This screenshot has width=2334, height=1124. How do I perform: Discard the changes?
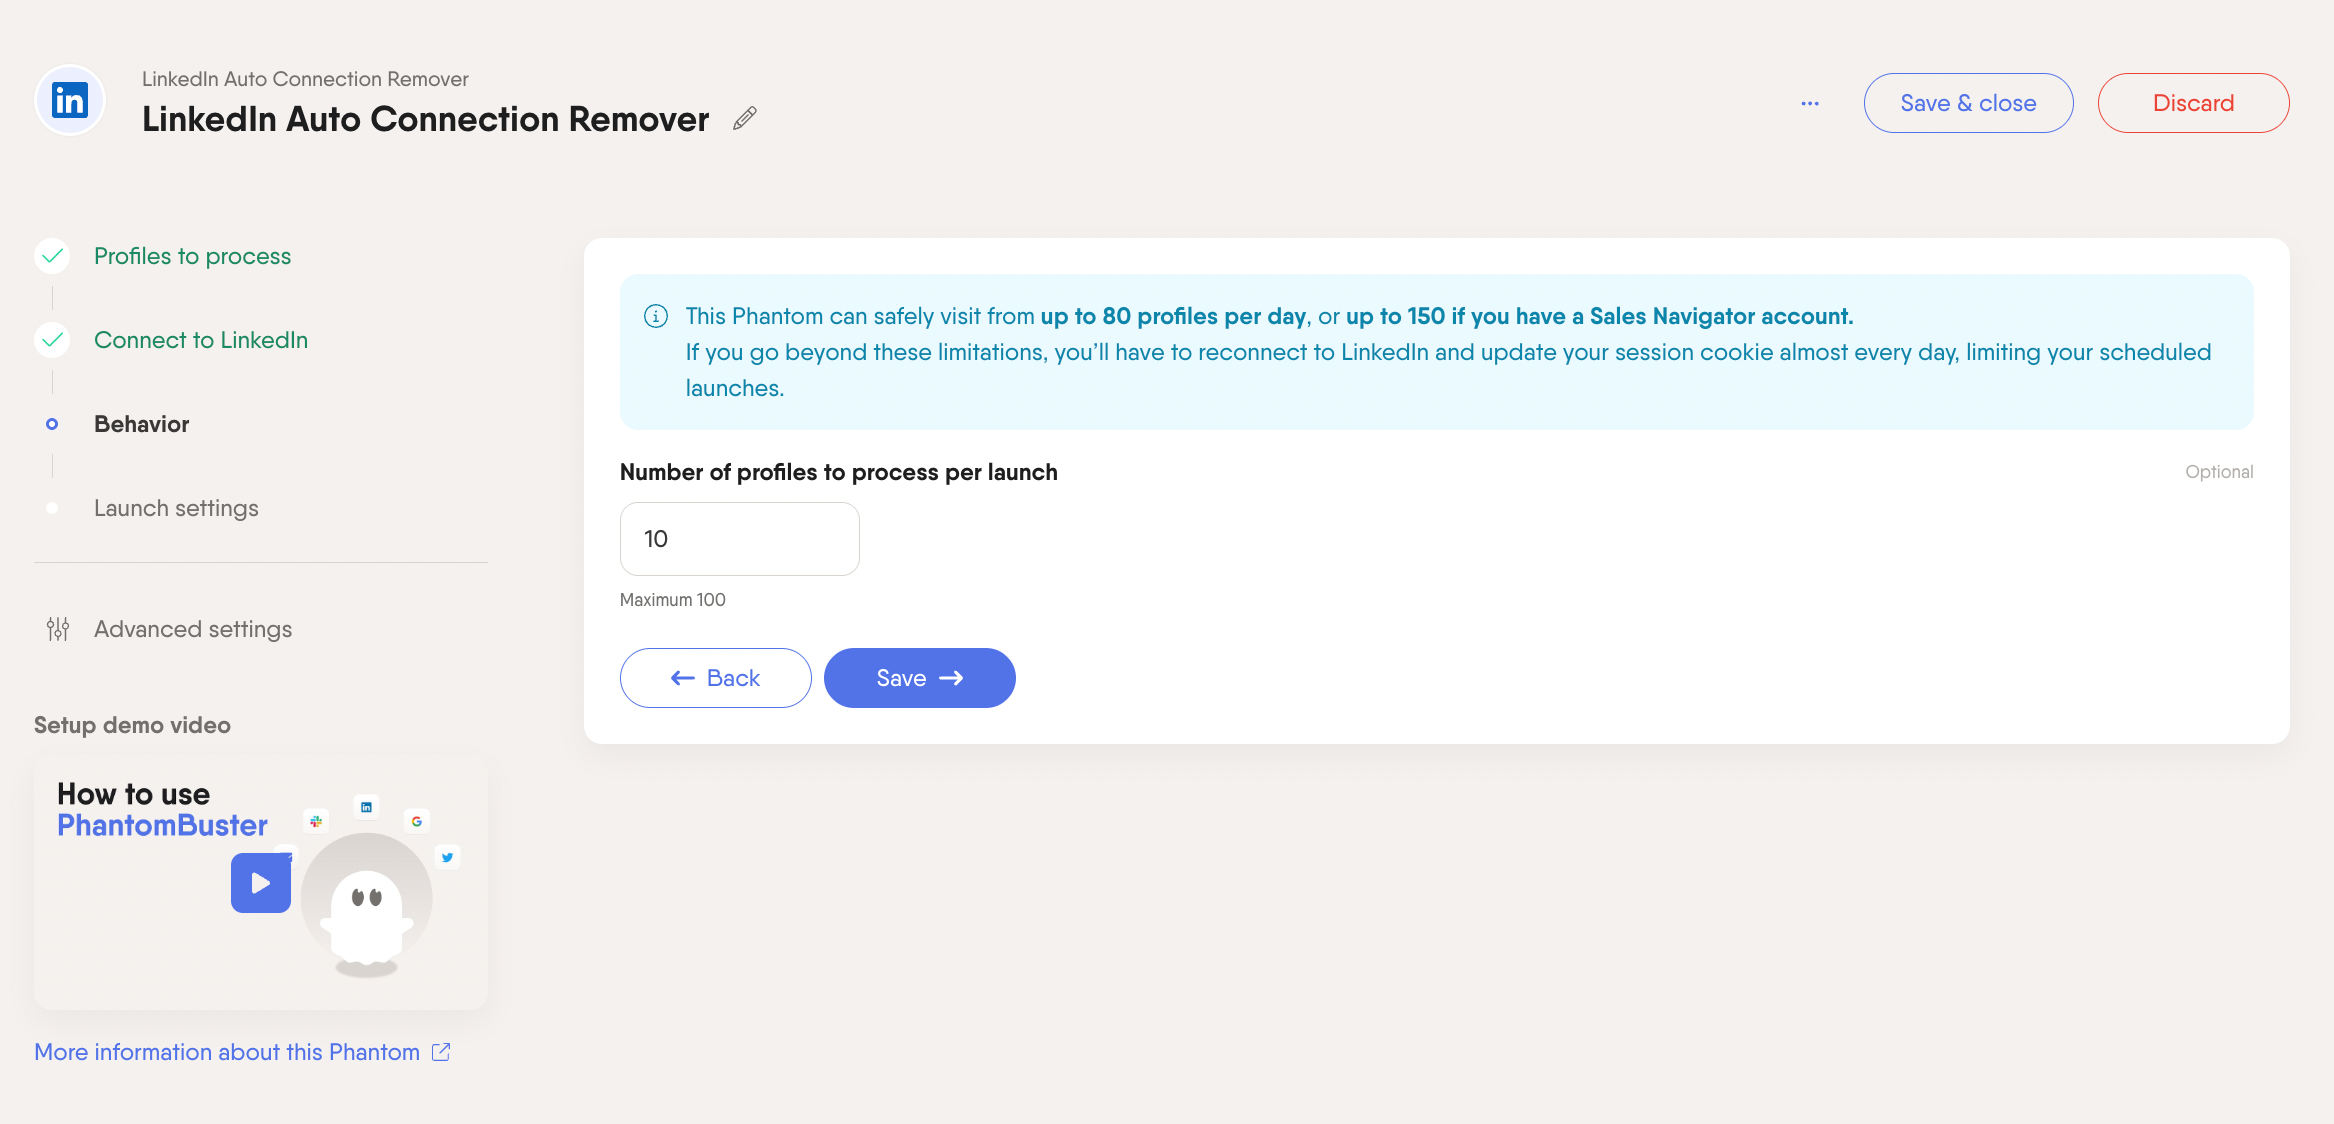point(2193,103)
